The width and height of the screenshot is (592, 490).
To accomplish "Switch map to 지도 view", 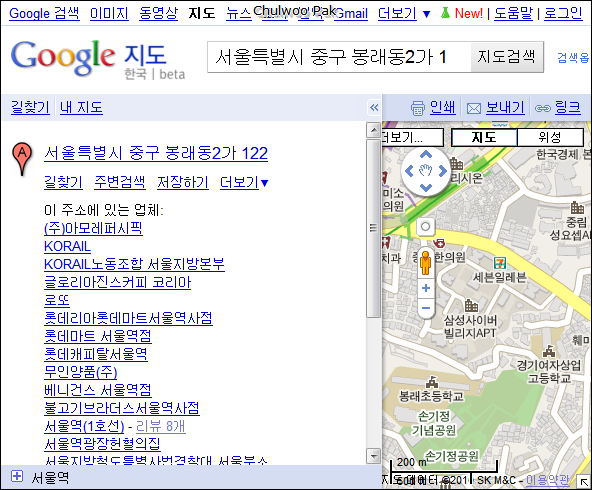I will (x=484, y=137).
